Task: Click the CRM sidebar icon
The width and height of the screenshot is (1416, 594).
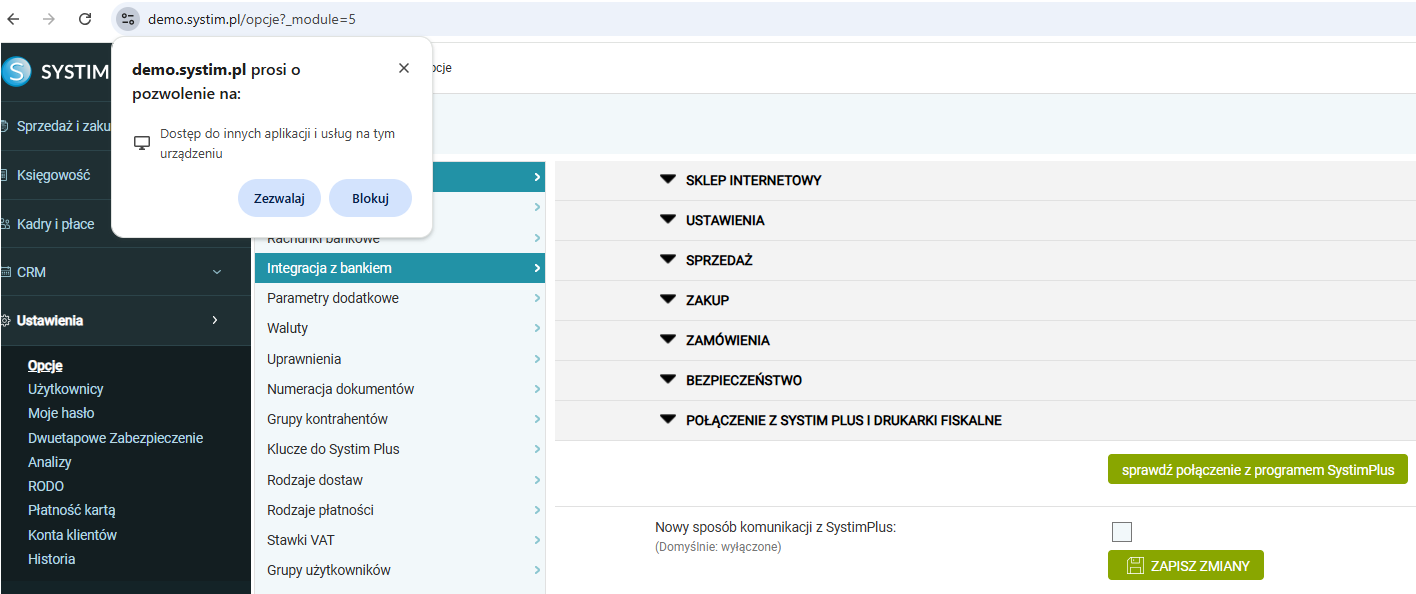Action: point(5,272)
